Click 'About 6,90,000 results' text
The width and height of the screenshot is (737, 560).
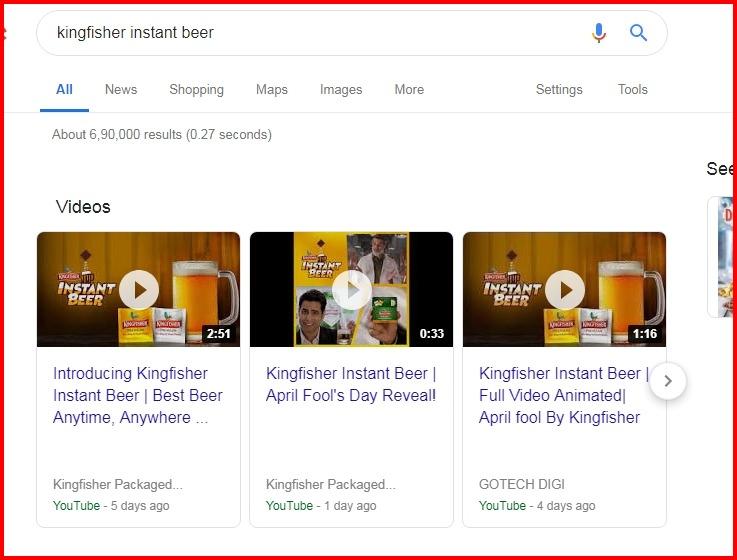tap(162, 134)
